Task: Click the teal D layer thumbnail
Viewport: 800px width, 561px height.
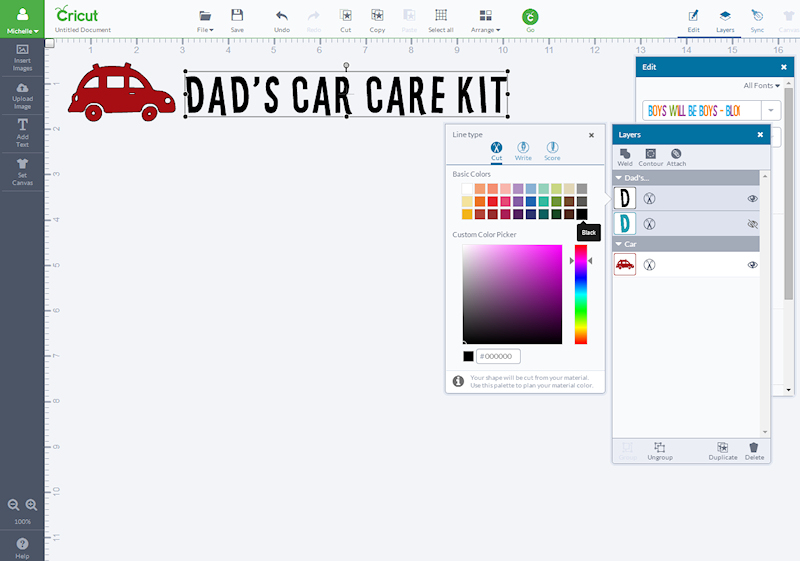Action: (x=625, y=224)
